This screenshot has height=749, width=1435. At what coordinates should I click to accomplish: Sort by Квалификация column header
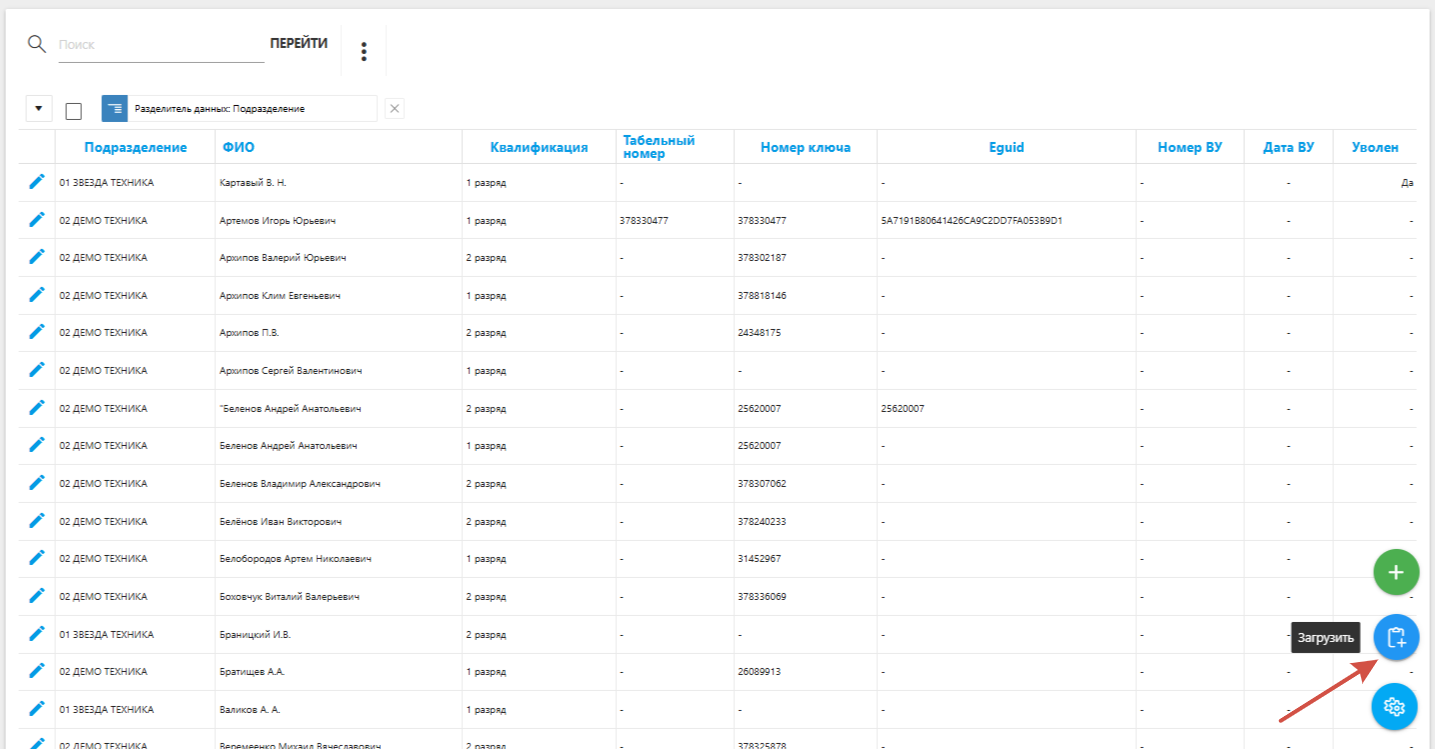538,148
